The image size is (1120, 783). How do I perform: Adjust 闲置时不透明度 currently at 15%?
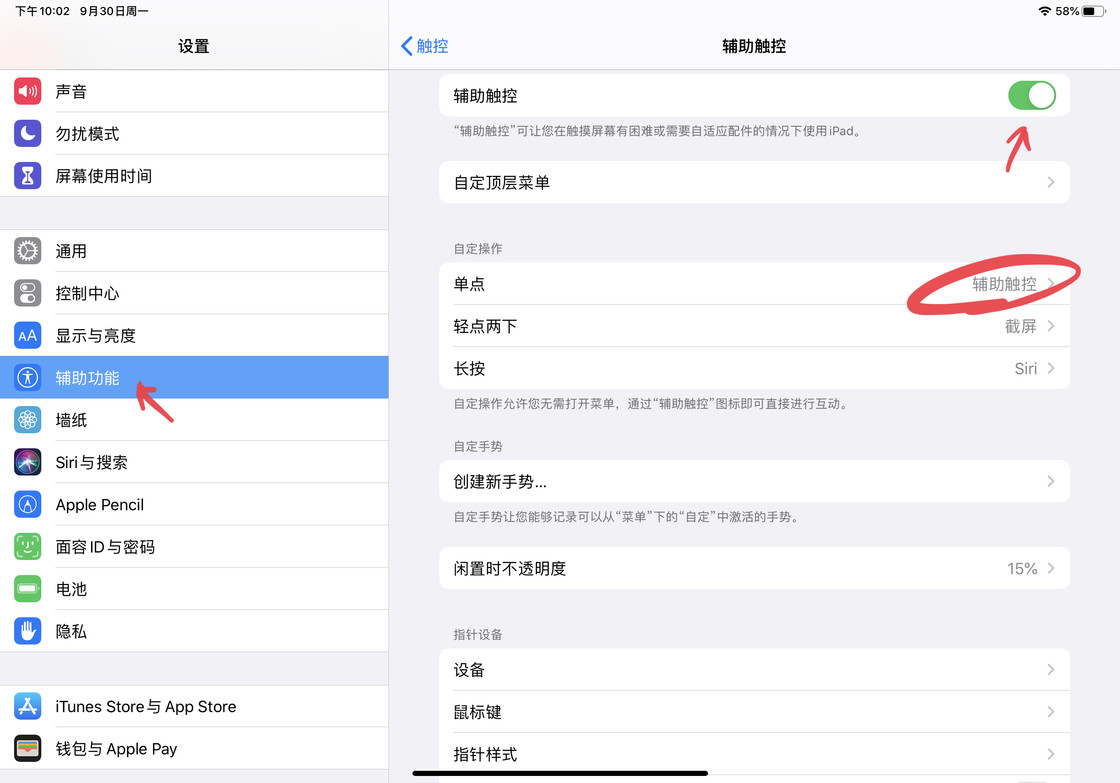(x=754, y=568)
